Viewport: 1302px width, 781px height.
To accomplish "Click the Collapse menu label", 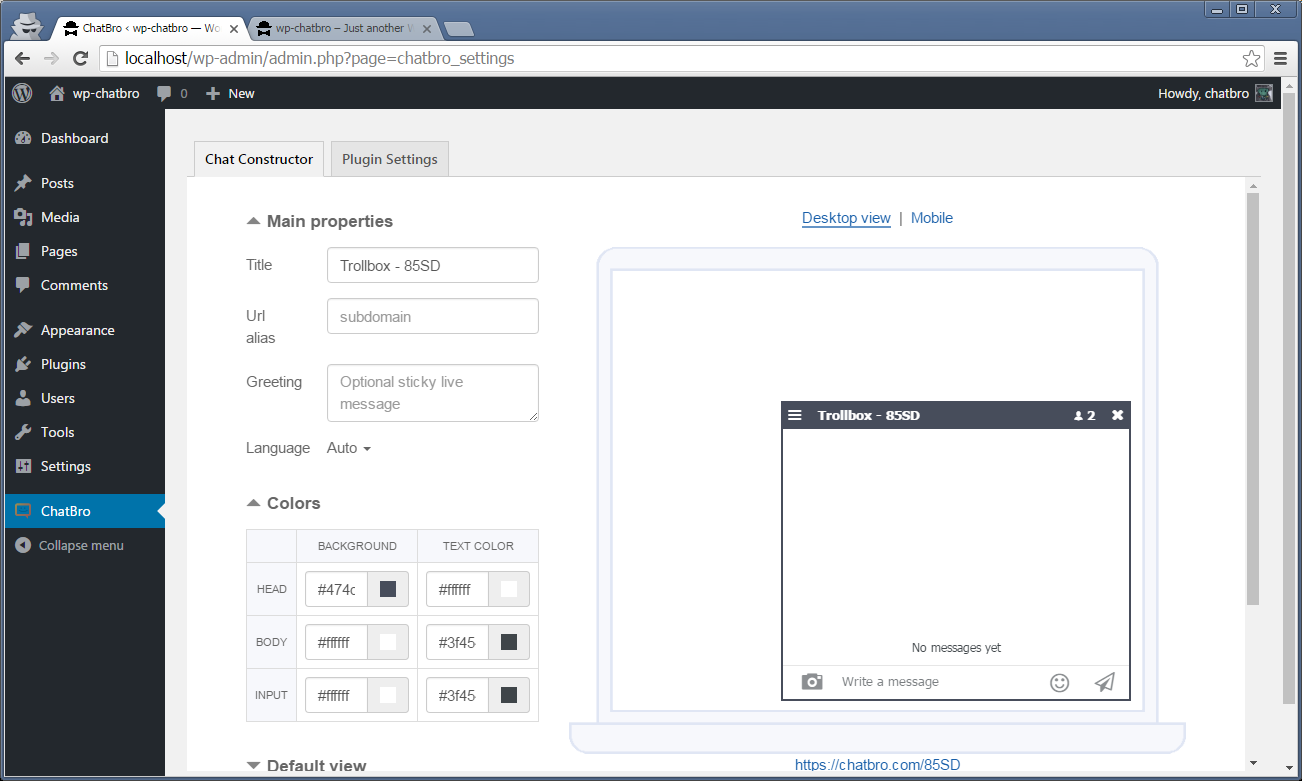I will click(x=81, y=545).
